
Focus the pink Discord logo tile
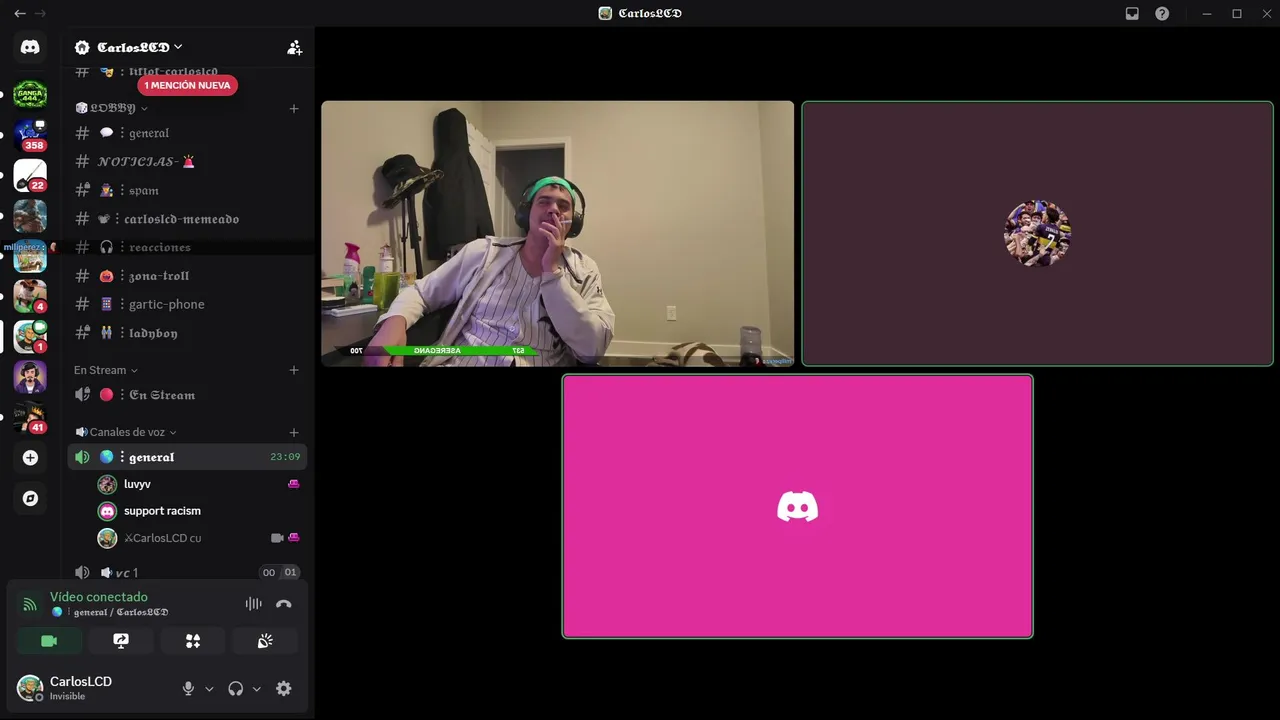(797, 506)
